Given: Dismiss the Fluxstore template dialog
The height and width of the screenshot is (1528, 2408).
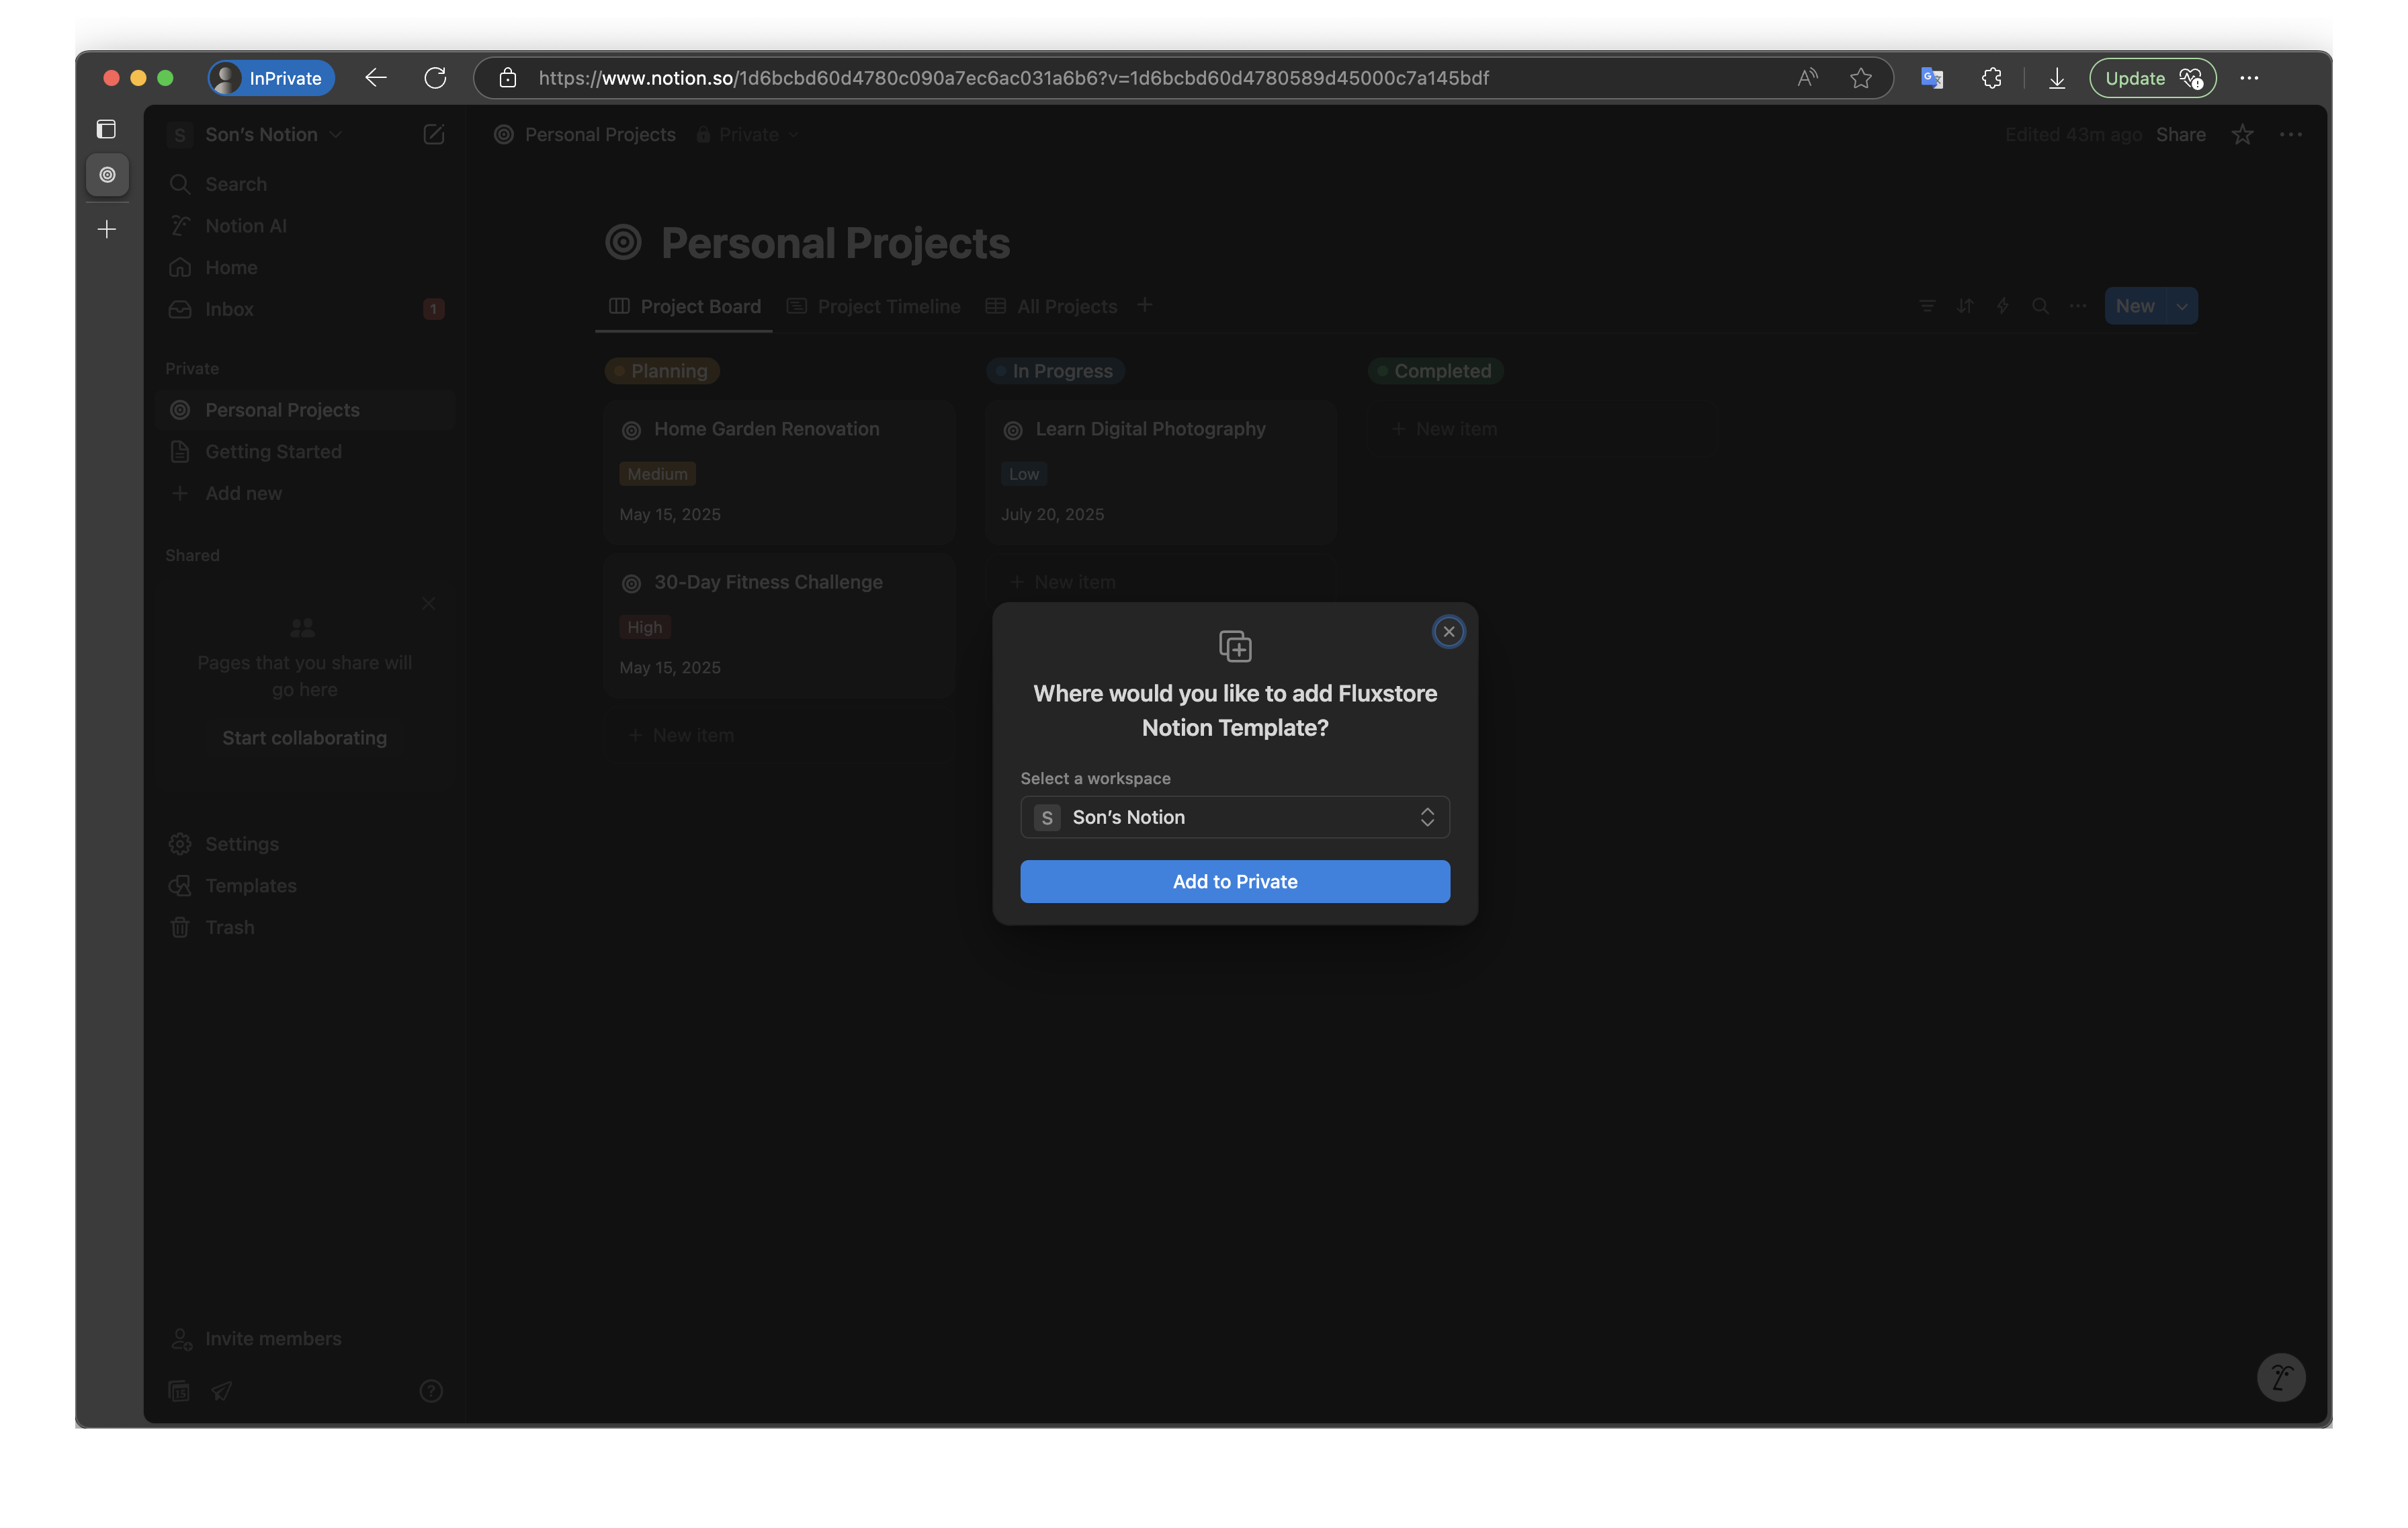Looking at the screenshot, I should click(1448, 631).
